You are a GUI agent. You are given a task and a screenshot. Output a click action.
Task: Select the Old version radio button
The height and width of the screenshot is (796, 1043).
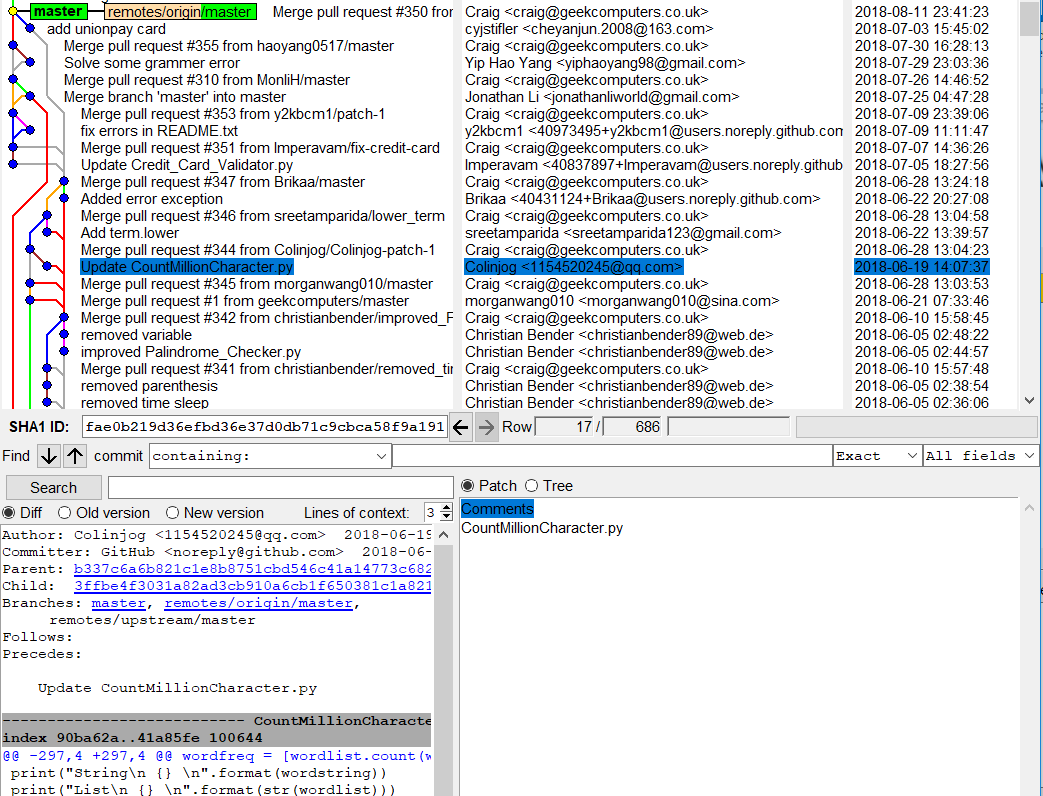point(65,513)
